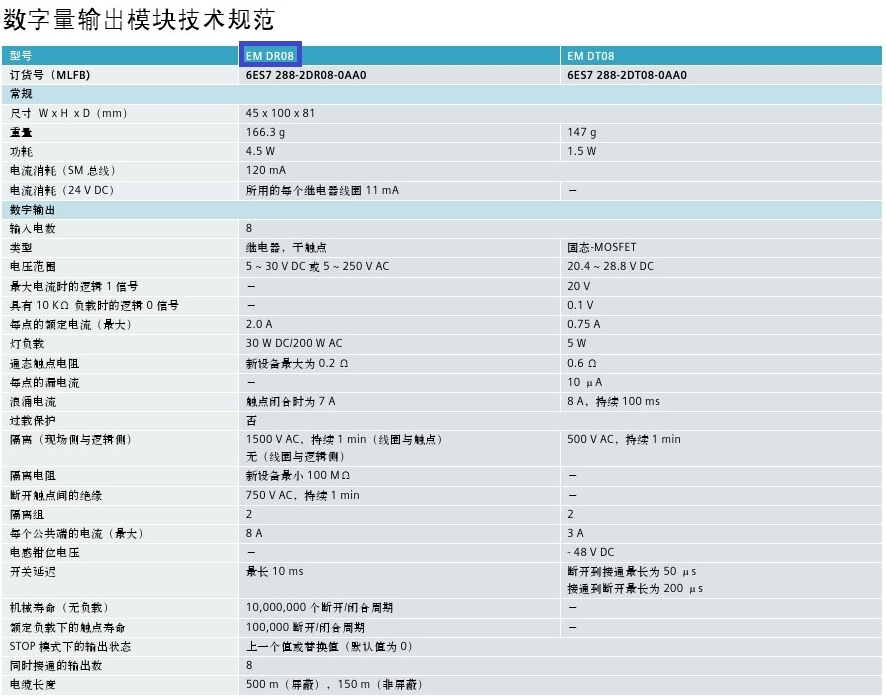This screenshot has height=699, width=886.
Task: Click the 电感钳位电压 row label
Action: (44, 553)
